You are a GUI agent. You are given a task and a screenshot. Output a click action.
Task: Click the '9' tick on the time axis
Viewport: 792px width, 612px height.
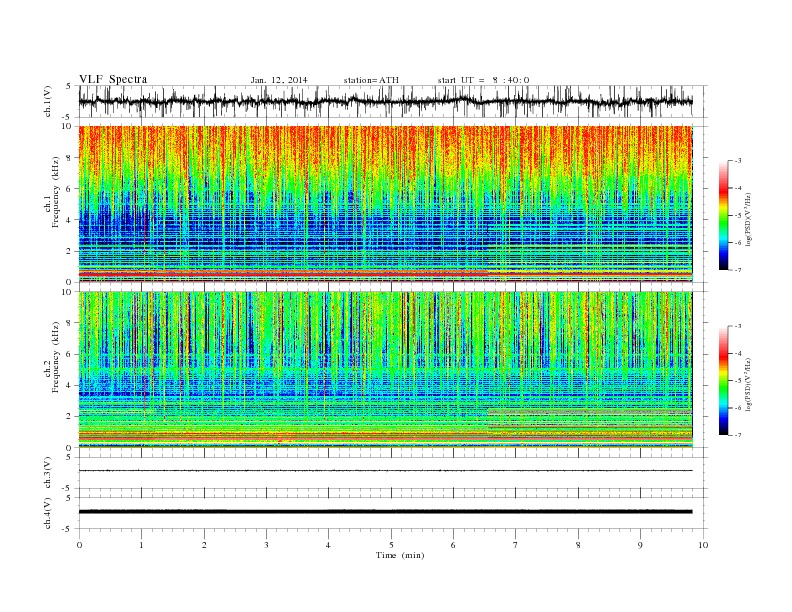(640, 545)
